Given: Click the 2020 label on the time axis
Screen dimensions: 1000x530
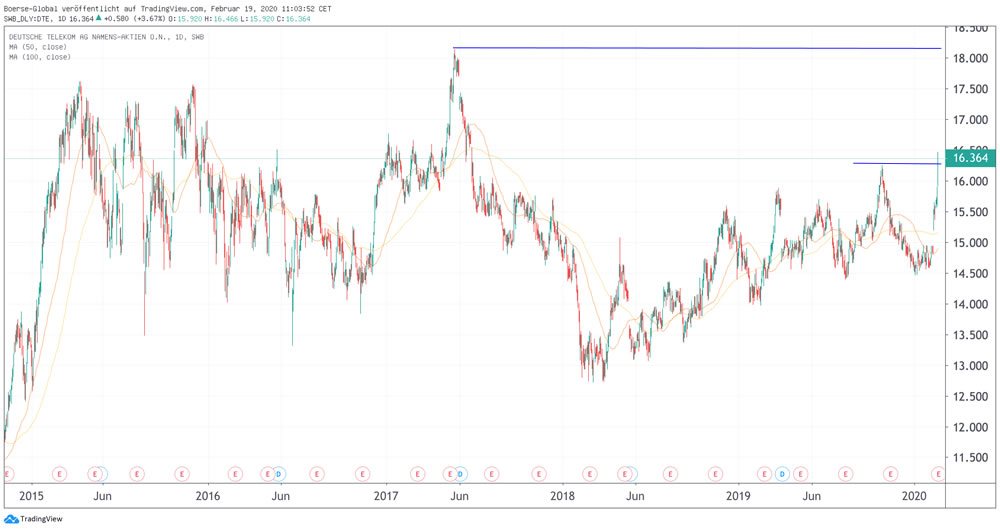Looking at the screenshot, I should click(x=915, y=496).
